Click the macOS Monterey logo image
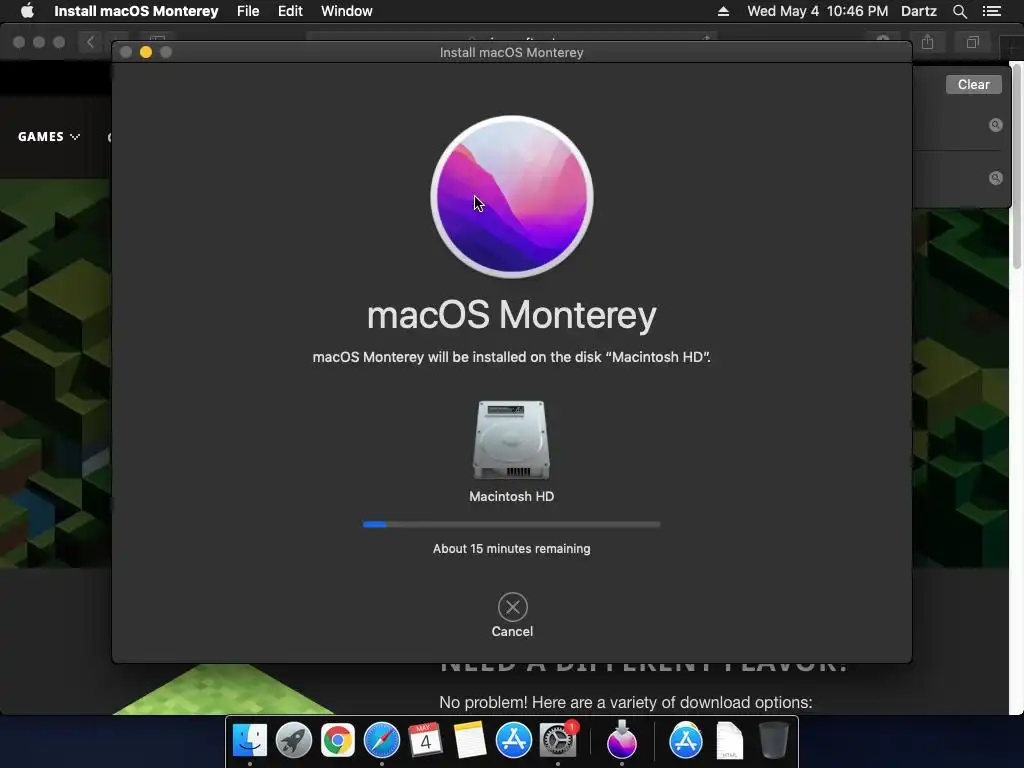This screenshot has width=1024, height=768. 512,197
